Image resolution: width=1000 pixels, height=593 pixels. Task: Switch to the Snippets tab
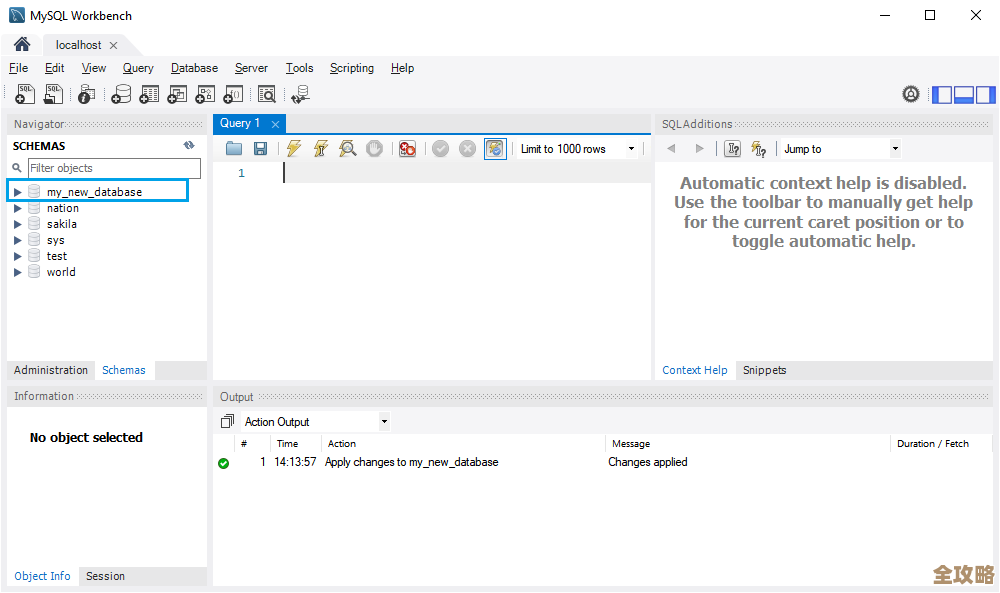point(764,370)
